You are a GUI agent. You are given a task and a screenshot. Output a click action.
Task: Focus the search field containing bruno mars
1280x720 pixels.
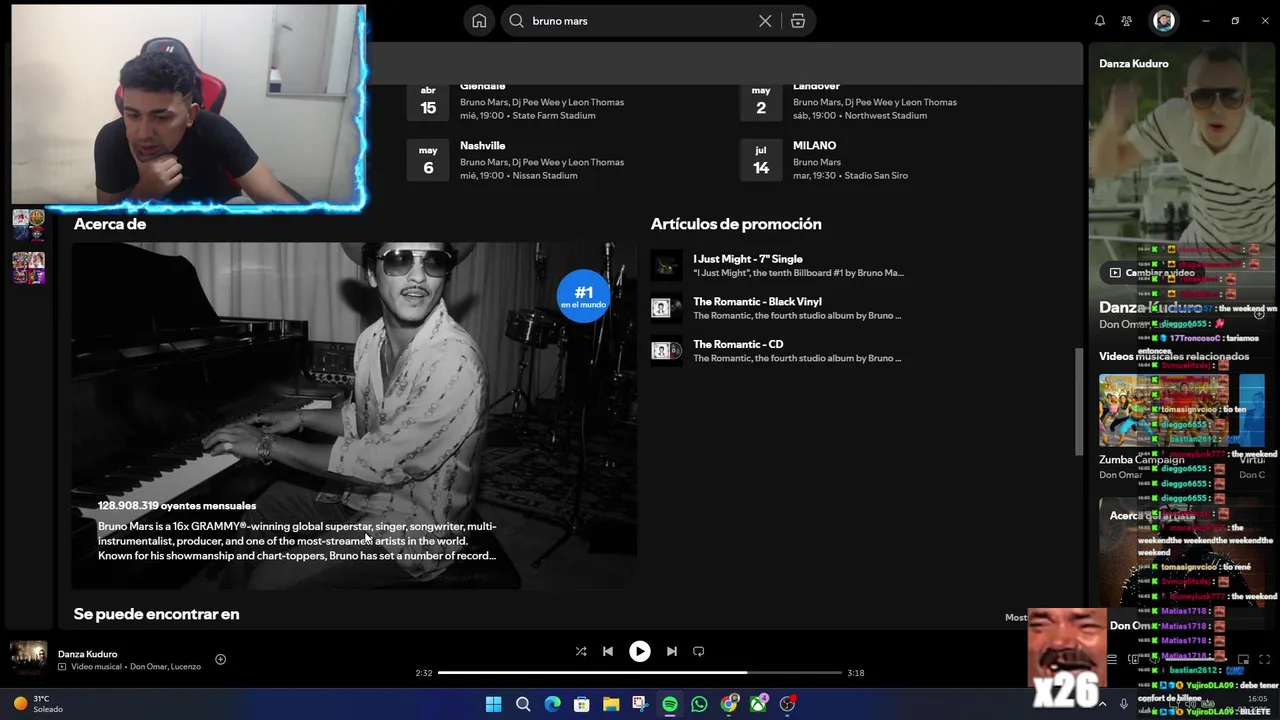[640, 21]
